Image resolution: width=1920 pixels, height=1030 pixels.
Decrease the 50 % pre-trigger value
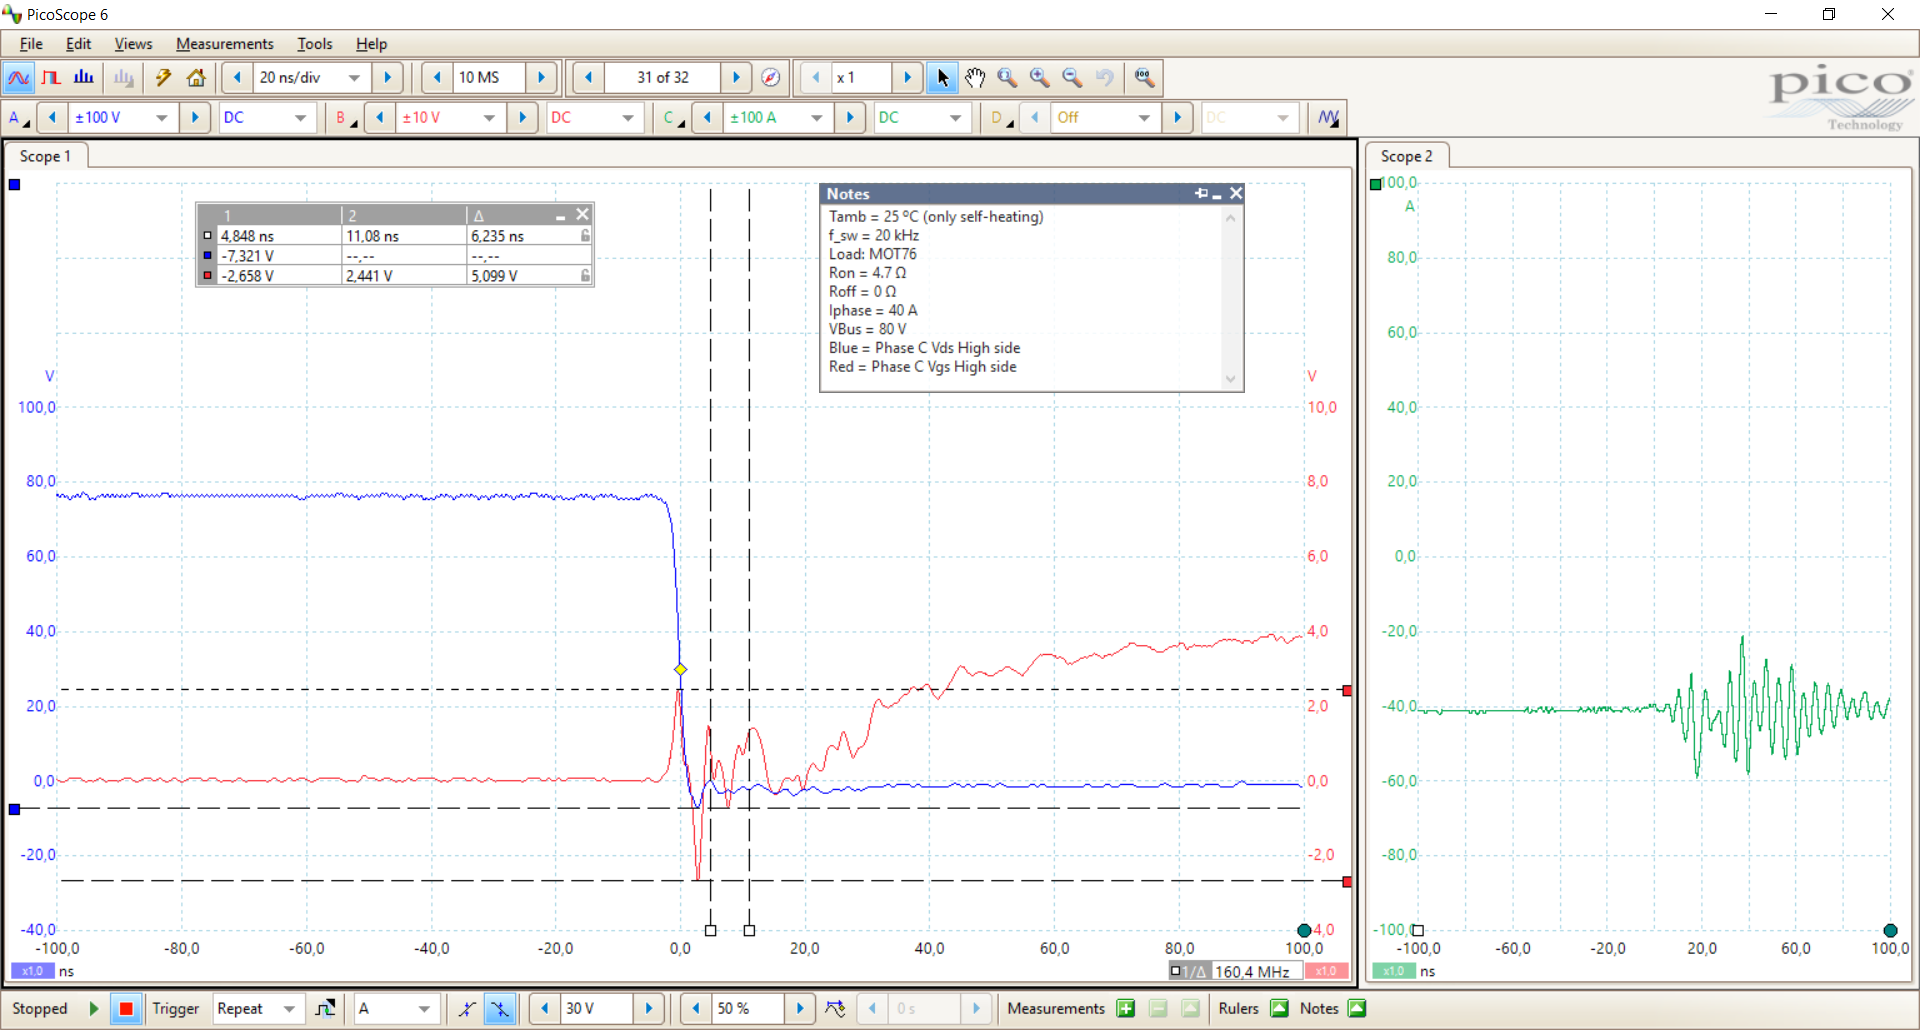(696, 1009)
